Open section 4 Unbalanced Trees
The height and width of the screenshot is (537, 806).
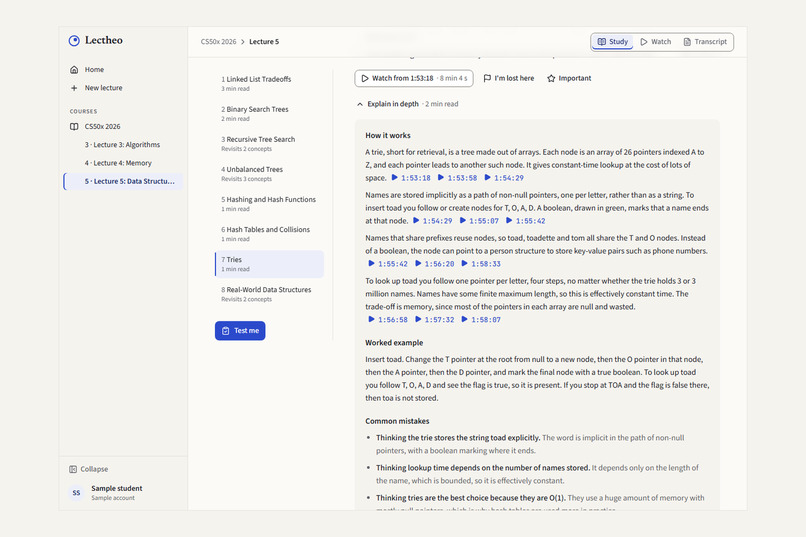click(269, 174)
